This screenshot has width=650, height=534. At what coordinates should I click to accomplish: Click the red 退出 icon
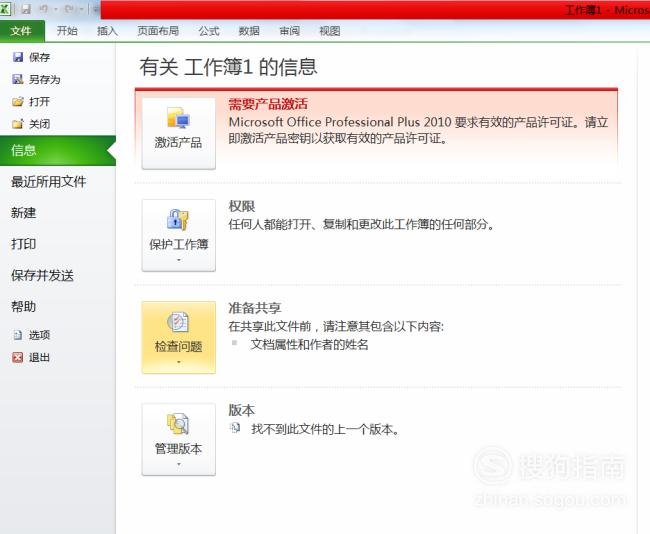point(18,357)
